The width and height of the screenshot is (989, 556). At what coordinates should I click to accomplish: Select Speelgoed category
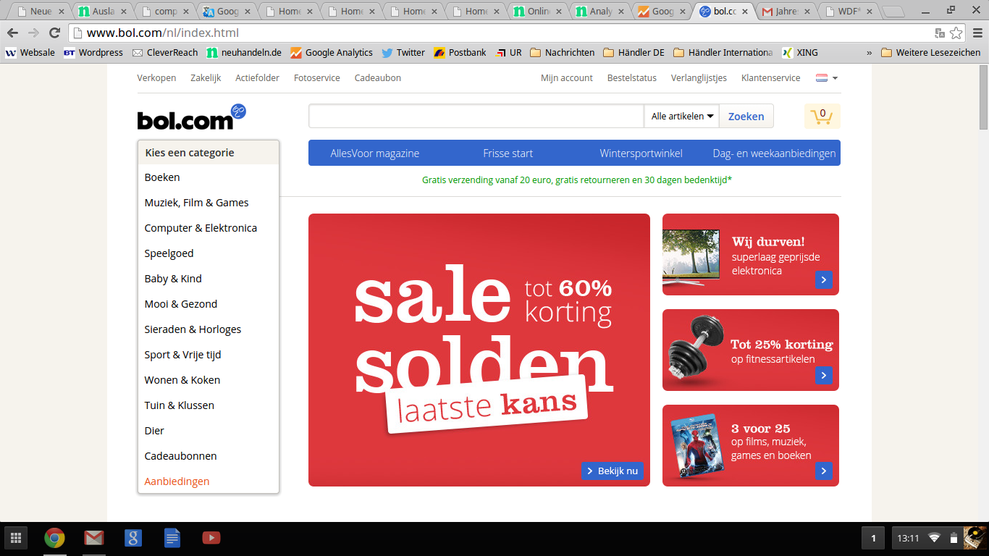point(168,253)
